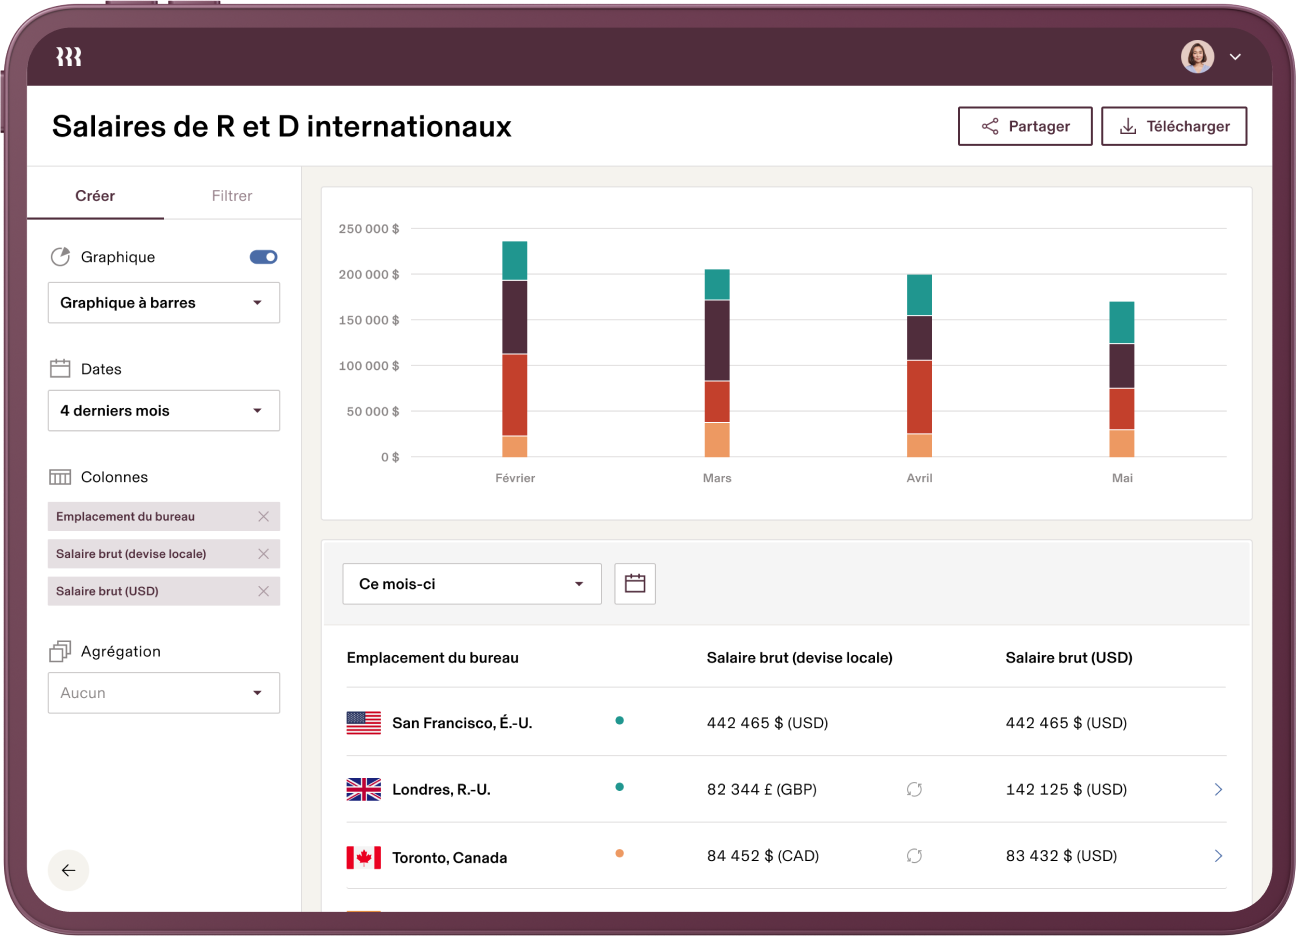Expand the Toronto row chevron

(x=1218, y=856)
